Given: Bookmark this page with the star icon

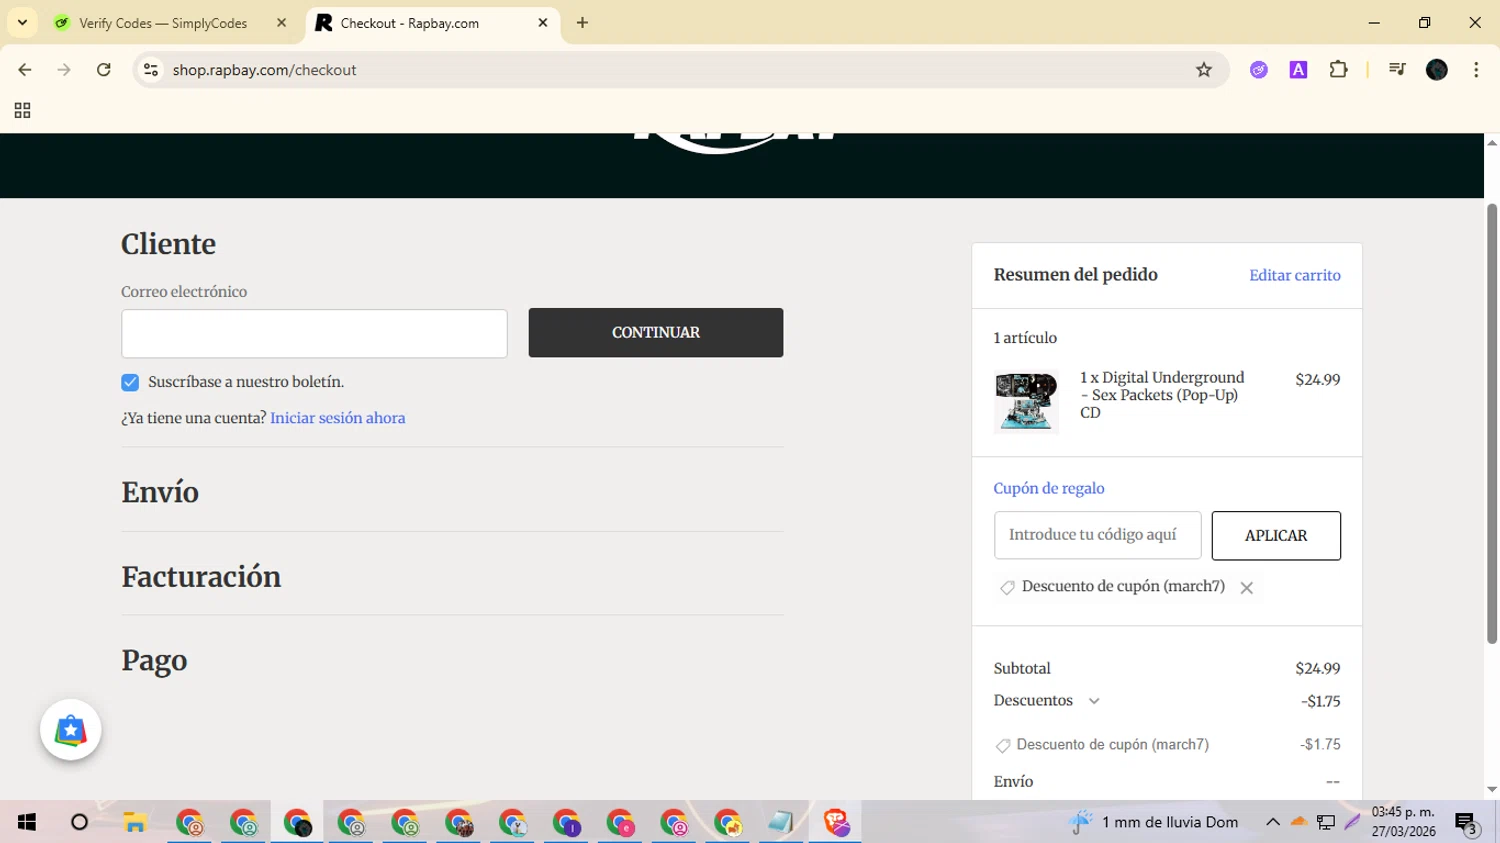Looking at the screenshot, I should [x=1204, y=70].
